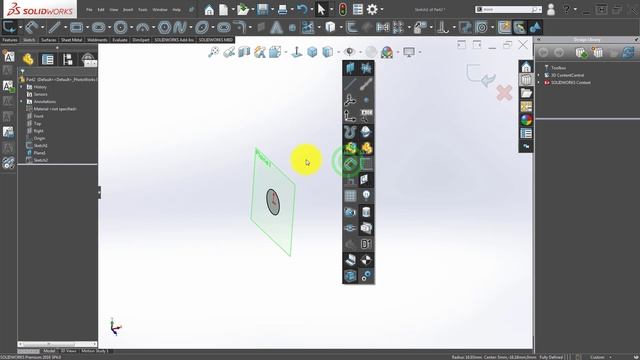640x360 pixels.
Task: Click the Instant2D icon
Action: [520, 27]
